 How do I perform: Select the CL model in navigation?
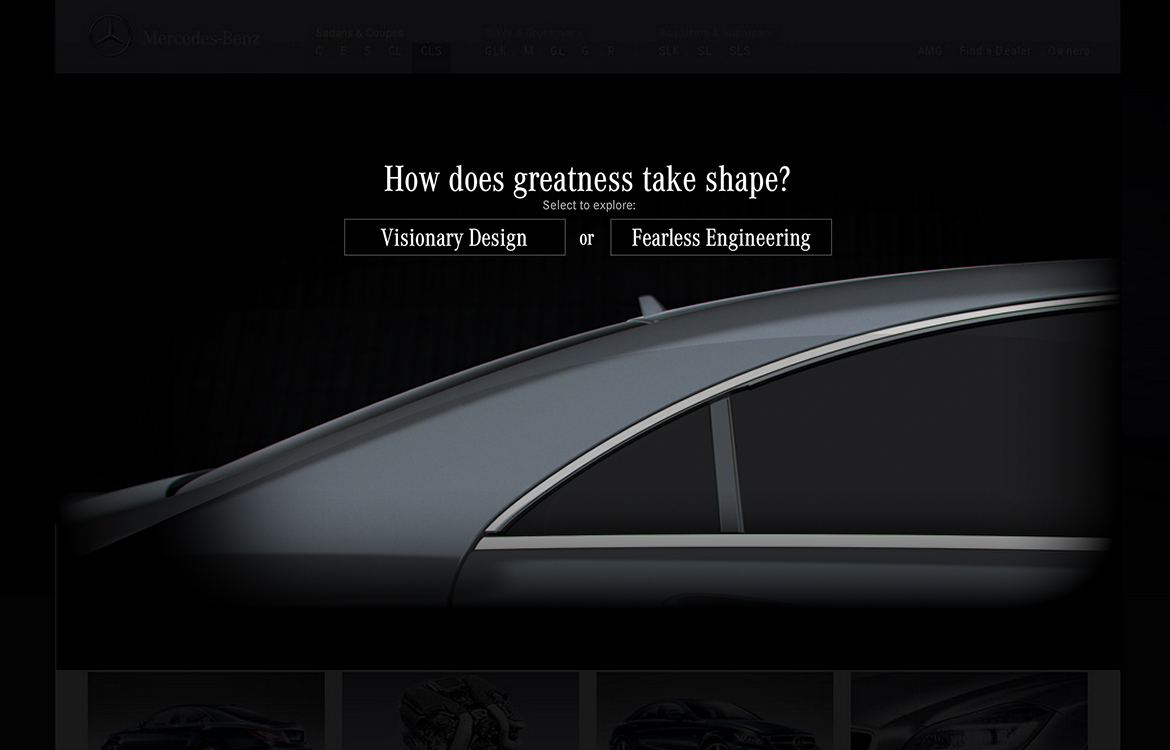click(395, 51)
